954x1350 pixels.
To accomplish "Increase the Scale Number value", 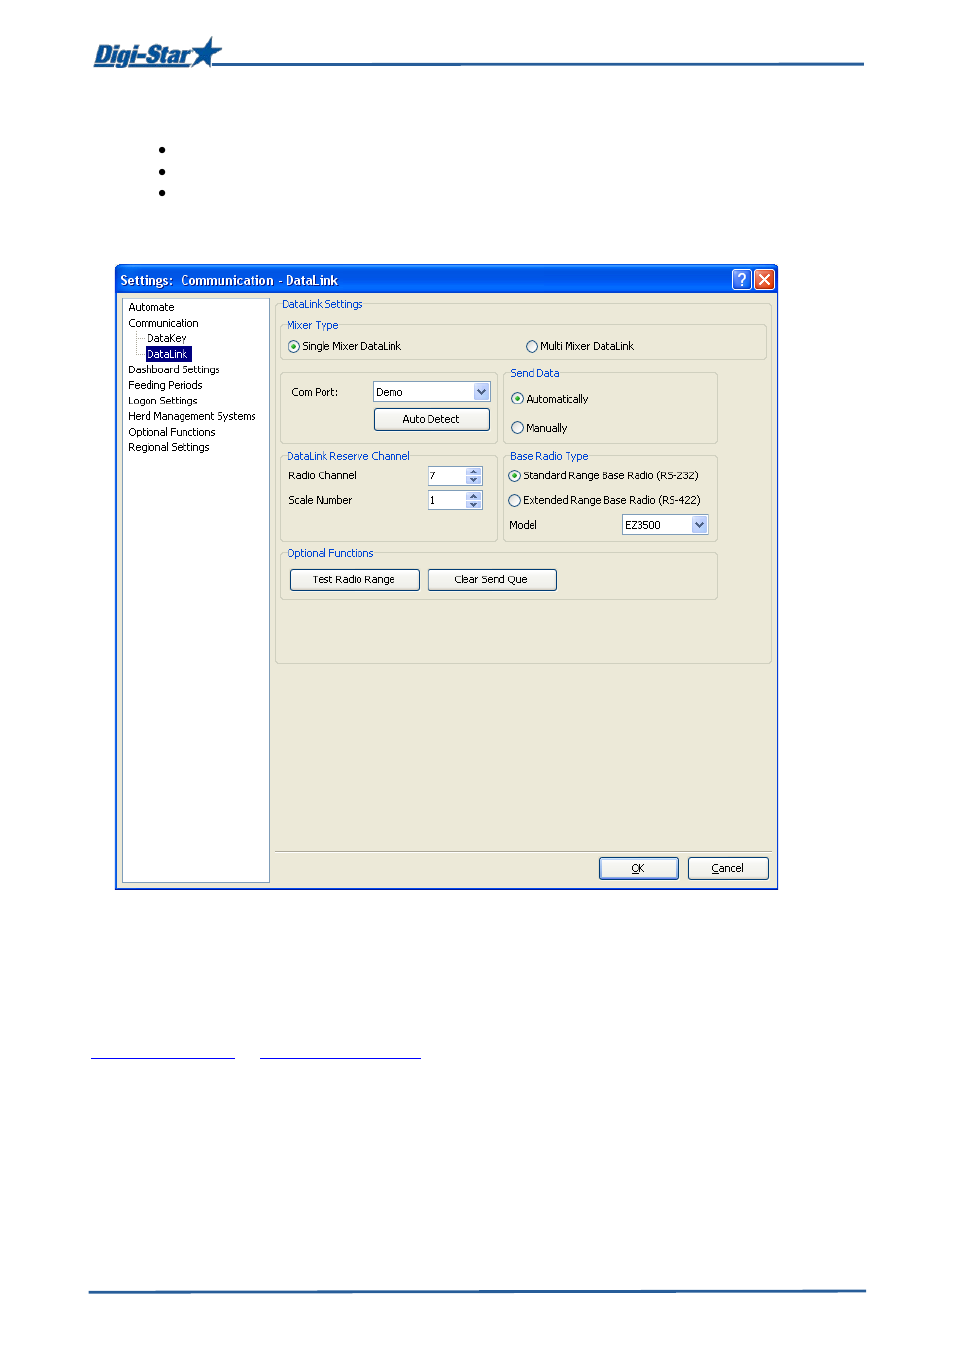I will tap(474, 495).
